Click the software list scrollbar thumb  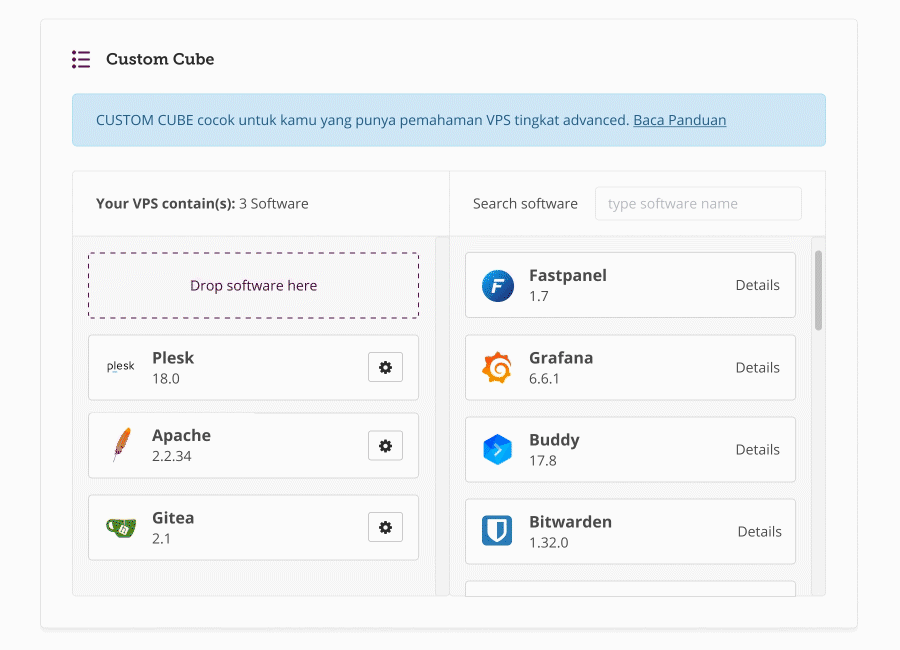point(818,291)
